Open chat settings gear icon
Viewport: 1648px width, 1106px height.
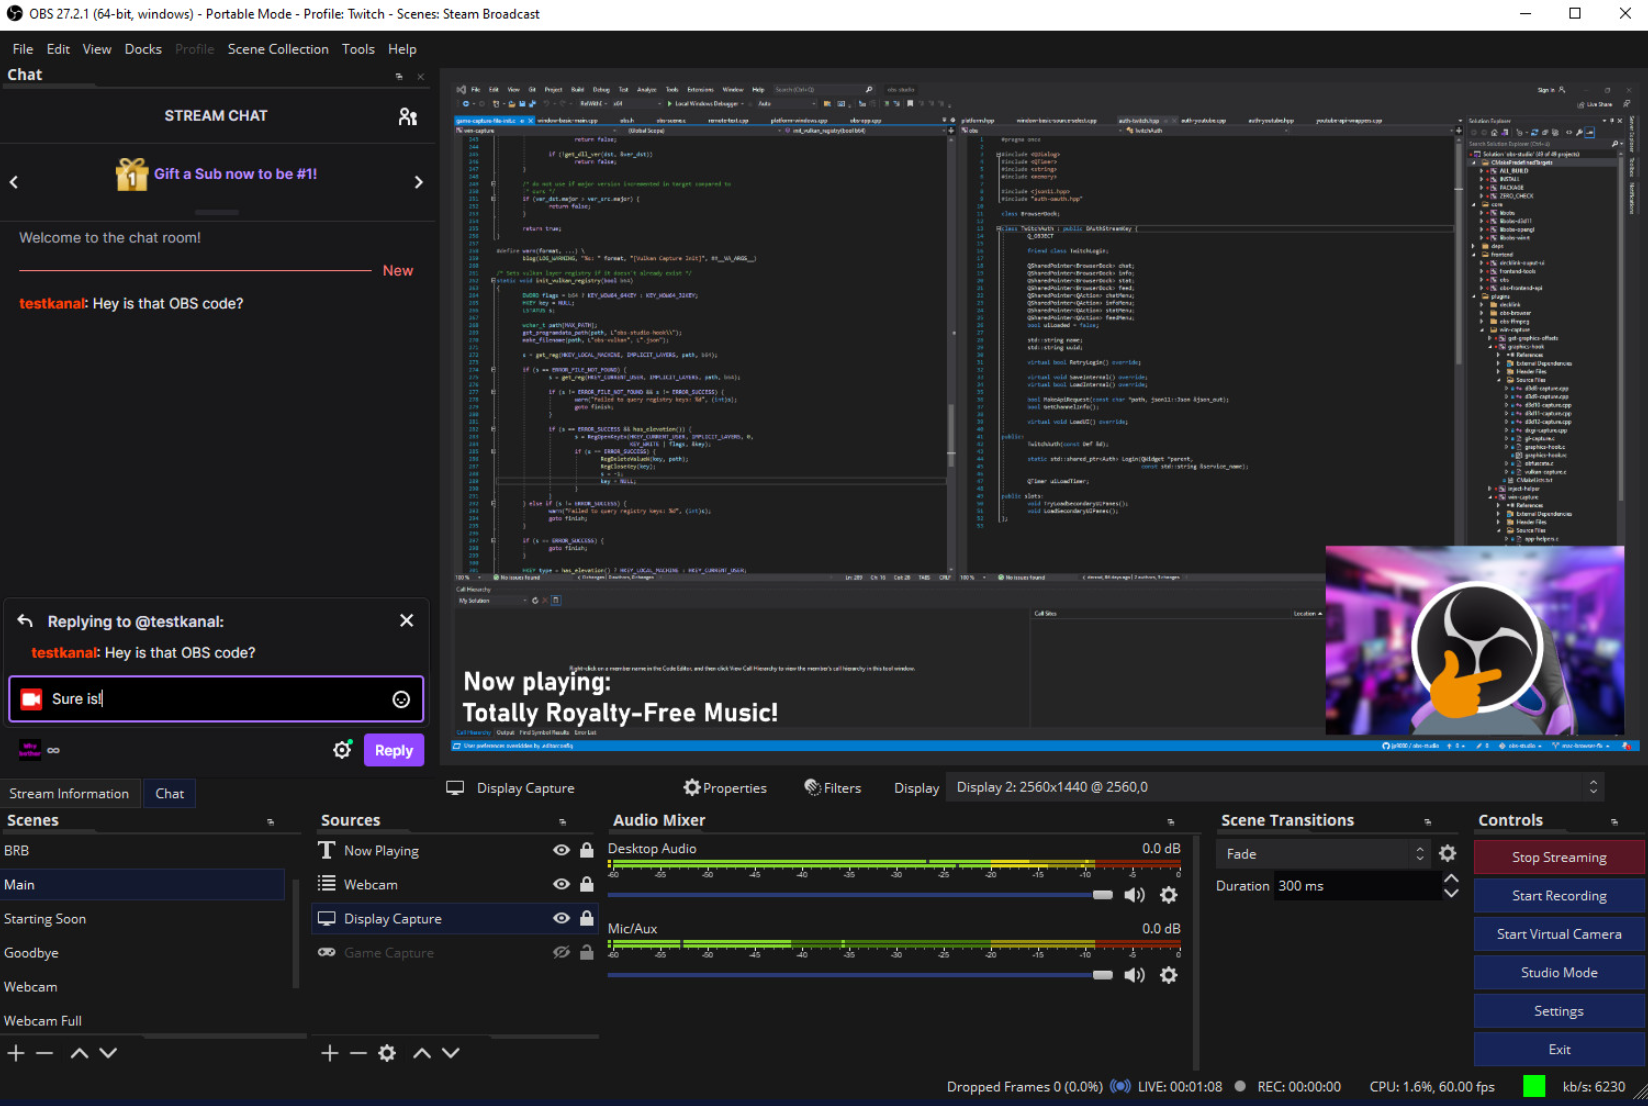coord(342,750)
